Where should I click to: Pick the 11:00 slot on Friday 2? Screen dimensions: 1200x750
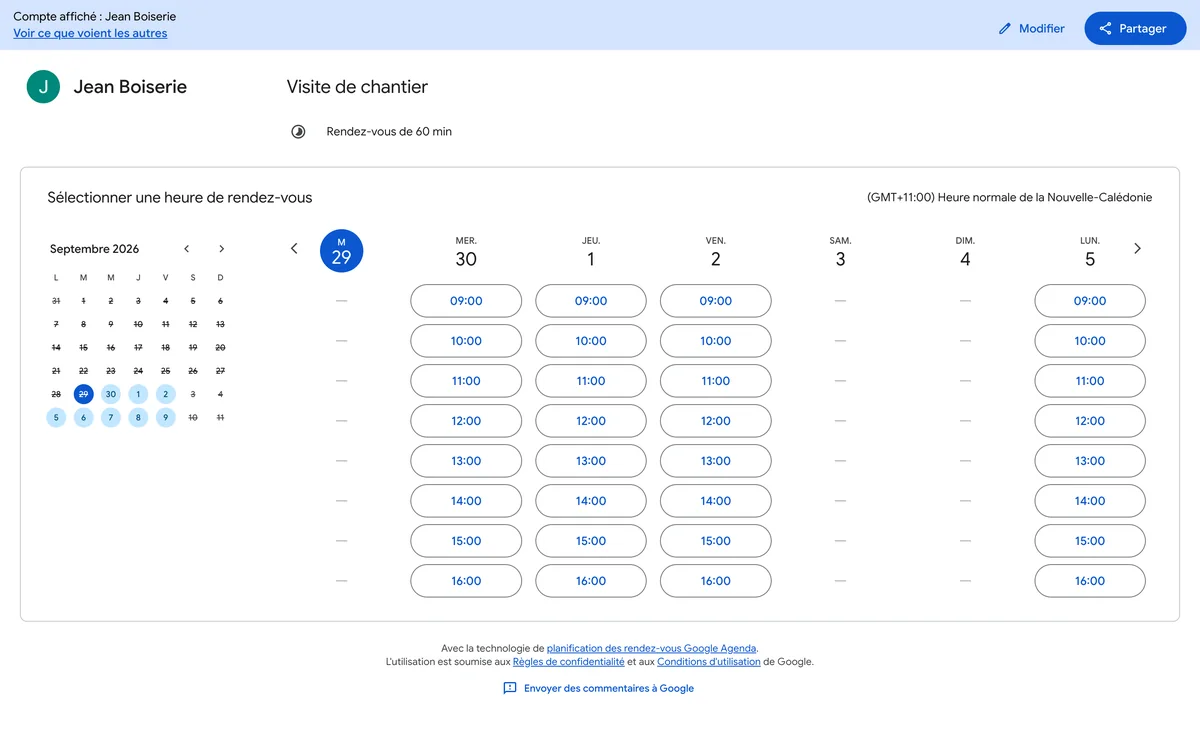pos(716,381)
